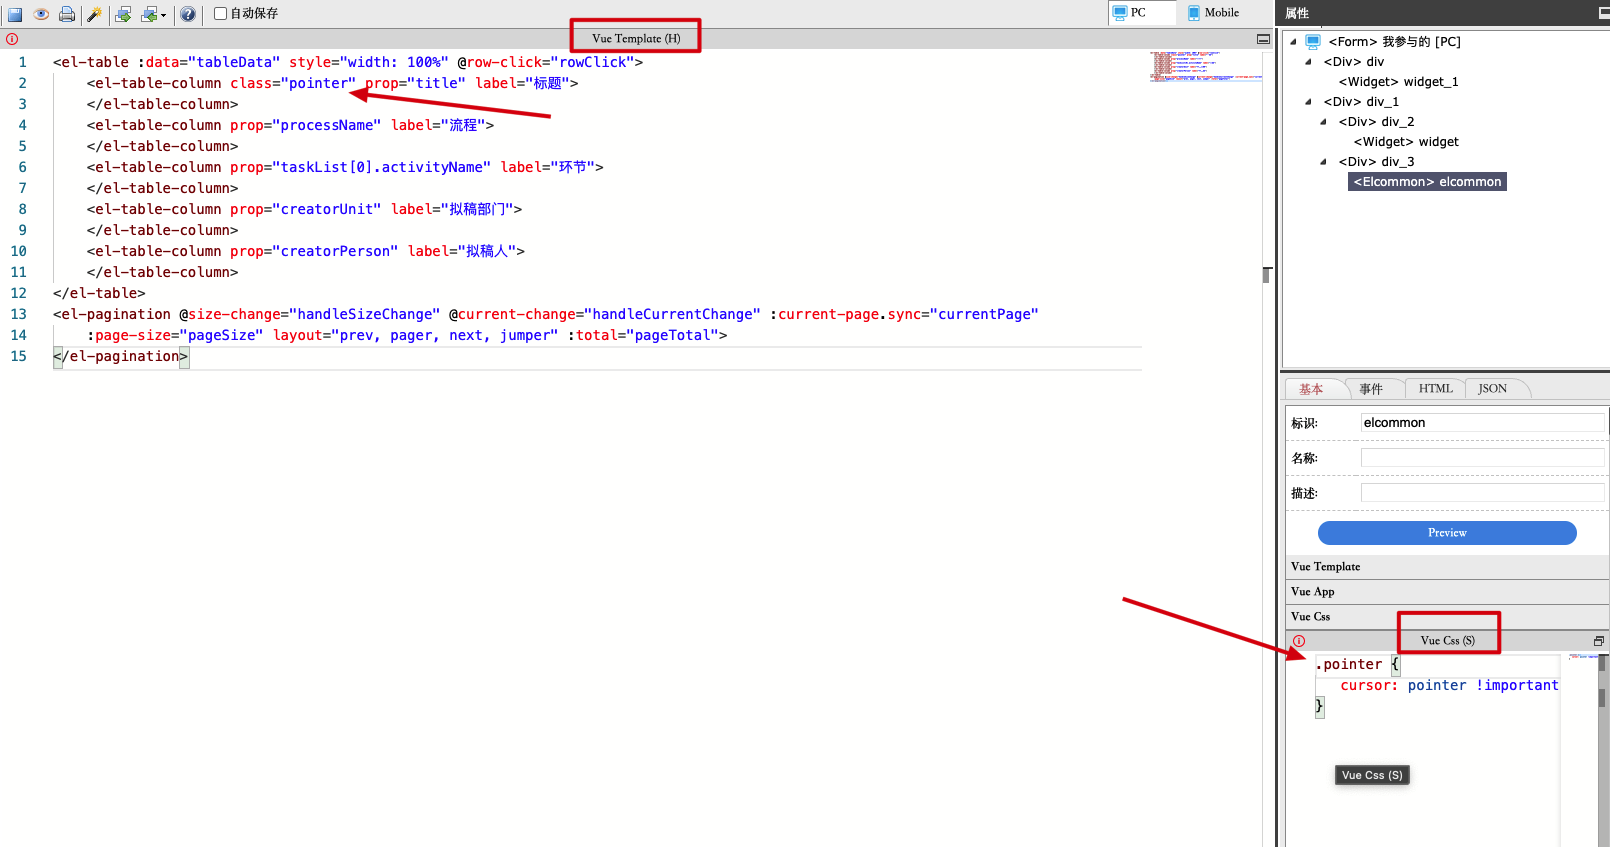Select the <Div> div_2 tree item
This screenshot has height=847, width=1610.
pyautogui.click(x=1376, y=122)
